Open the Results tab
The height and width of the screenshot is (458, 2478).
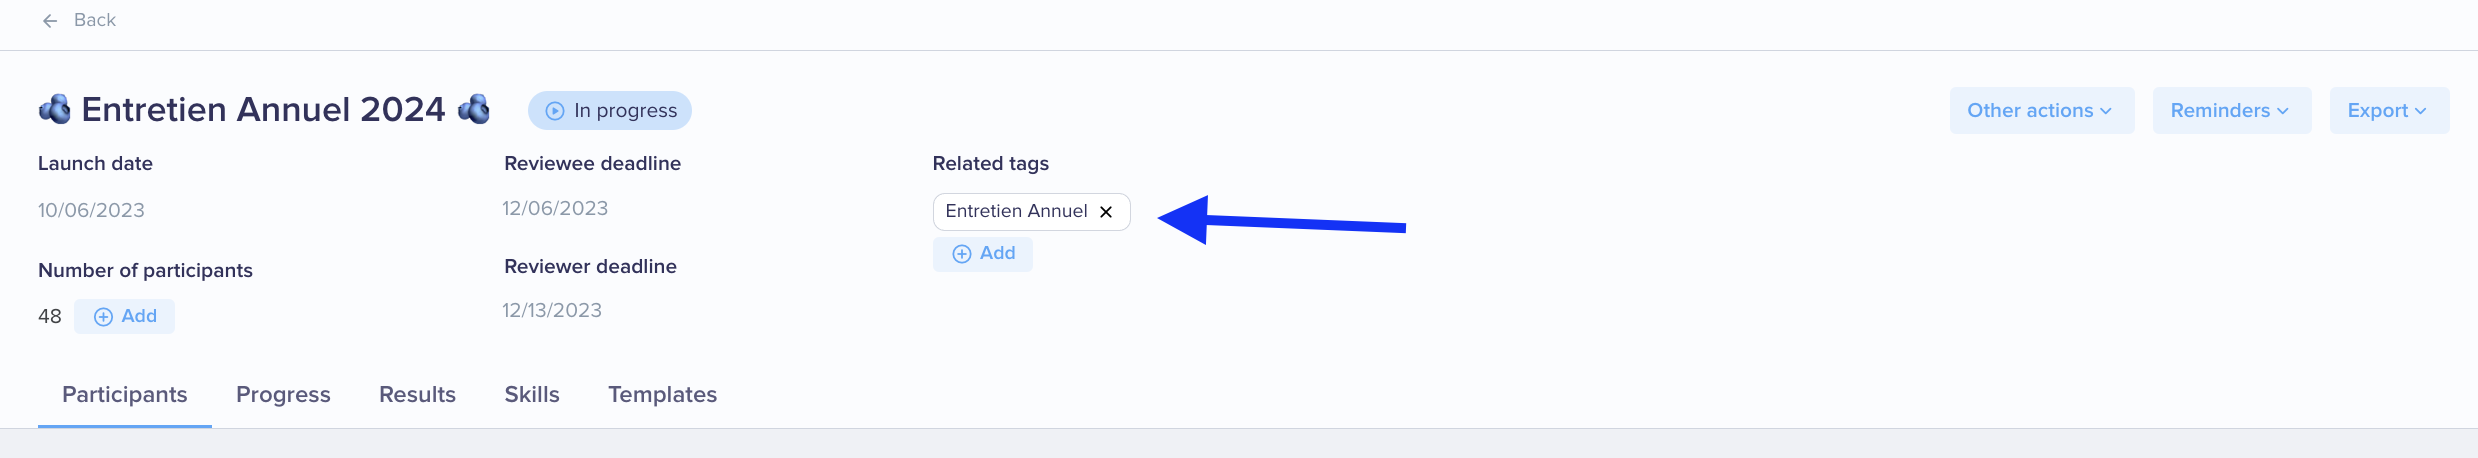pos(417,395)
